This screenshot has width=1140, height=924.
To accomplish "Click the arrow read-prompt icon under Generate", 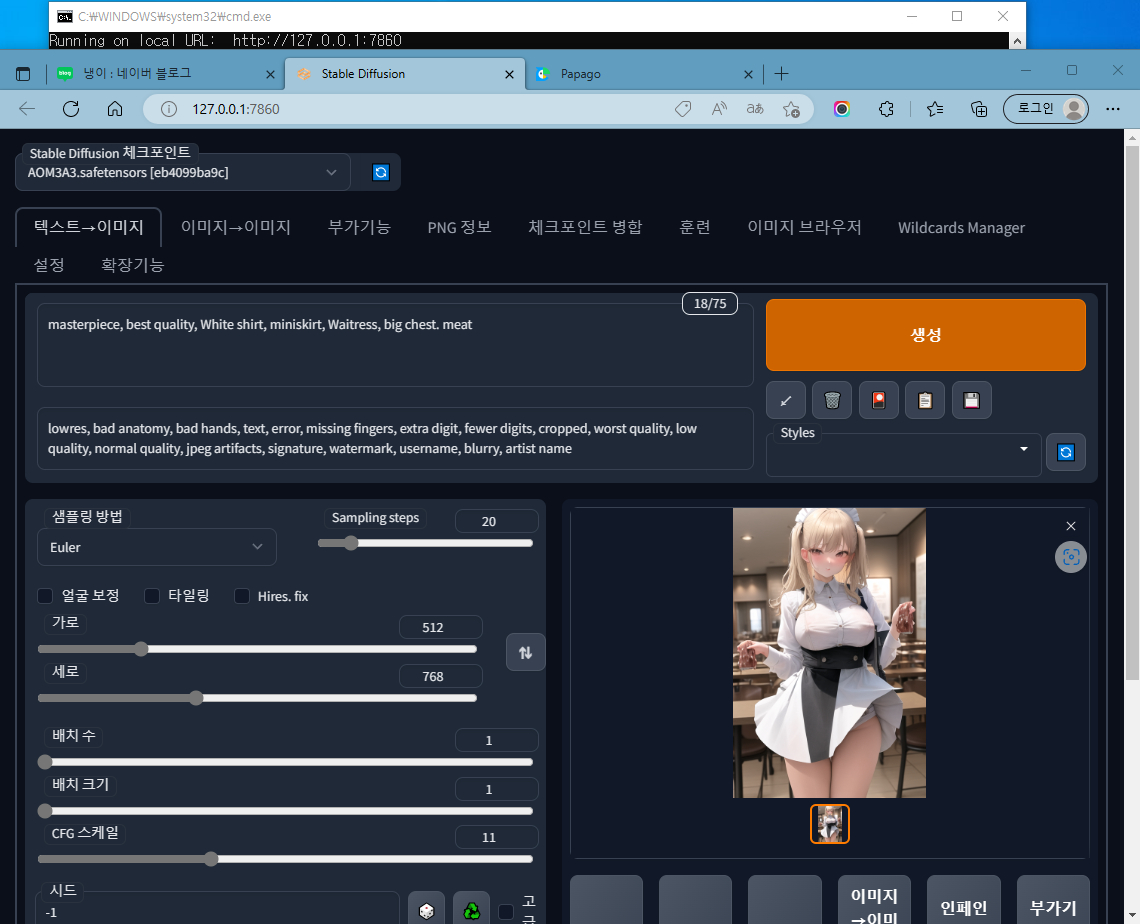I will (x=786, y=400).
